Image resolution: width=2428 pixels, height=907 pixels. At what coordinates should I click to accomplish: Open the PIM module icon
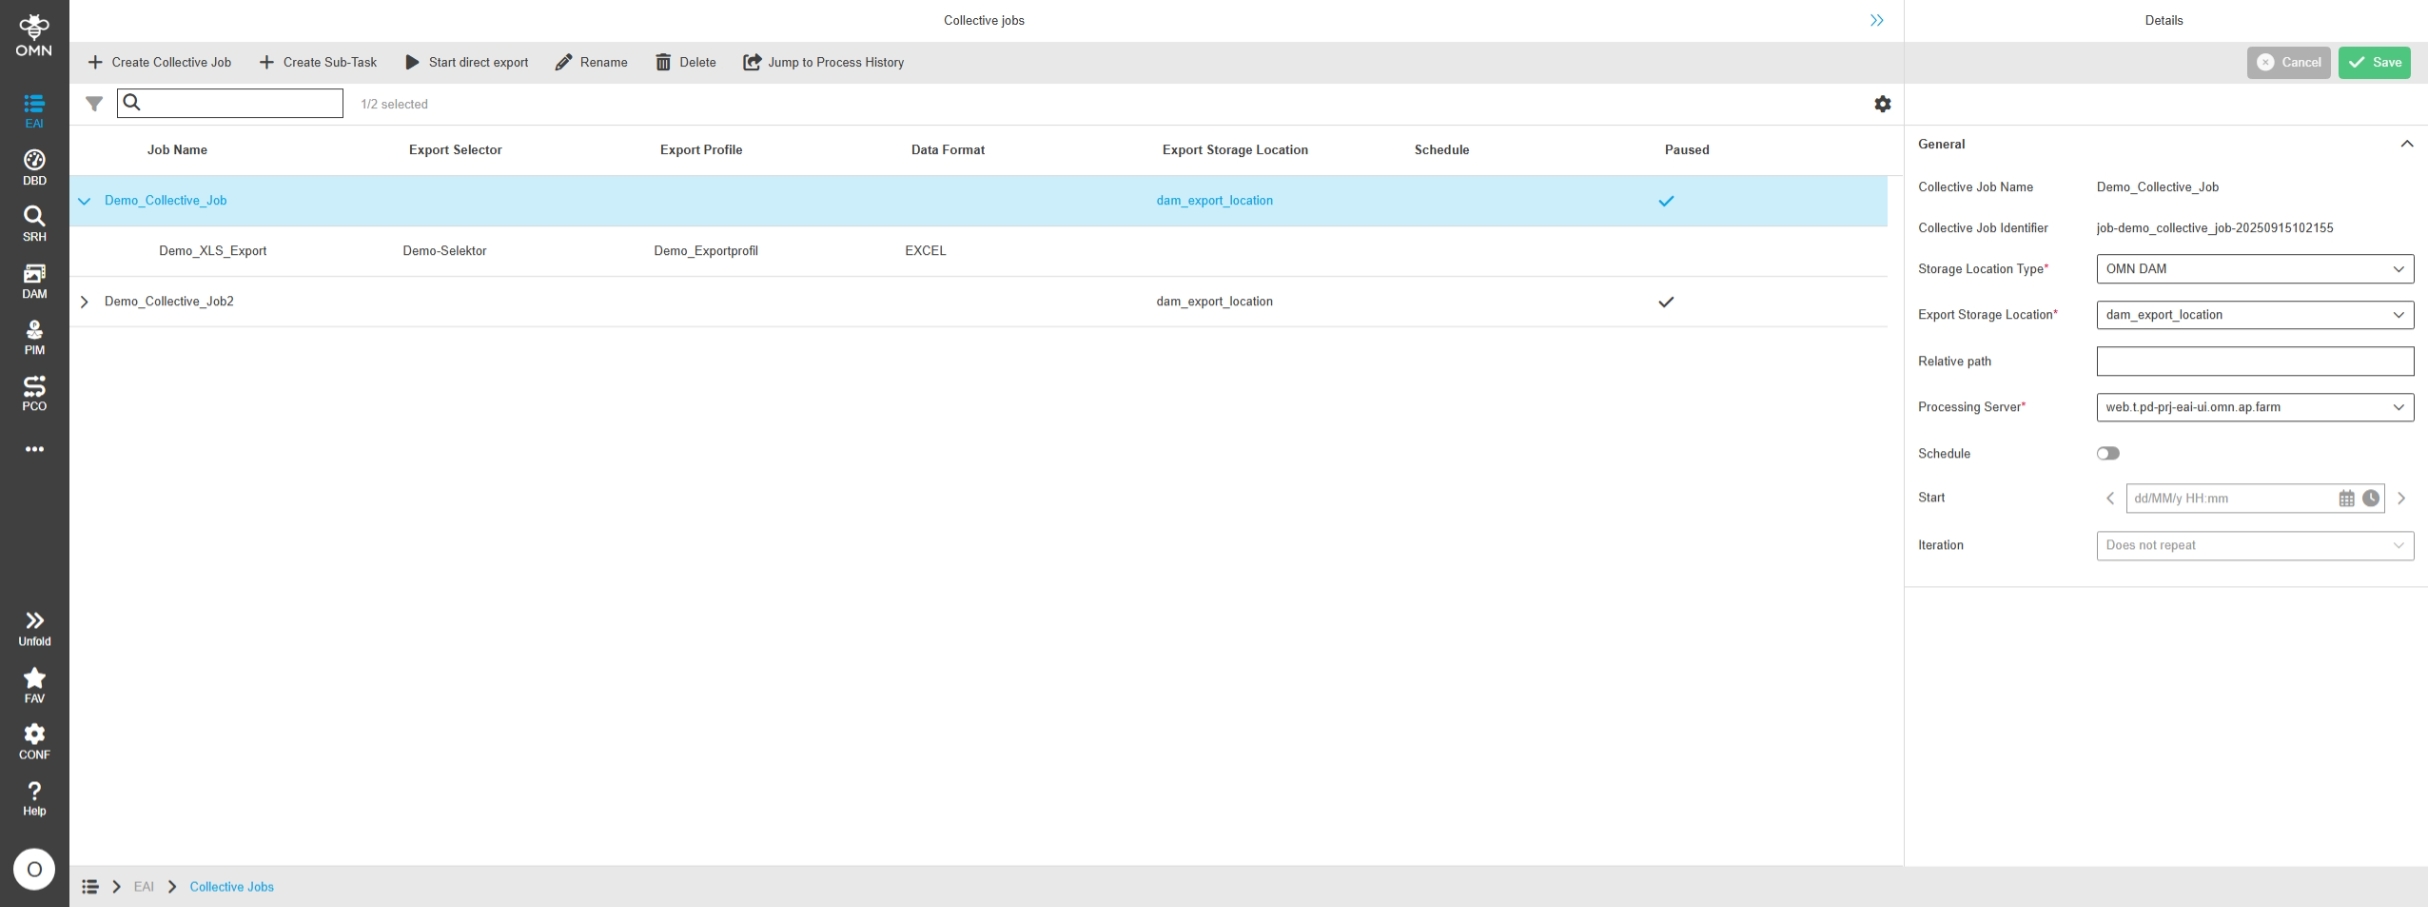click(x=34, y=337)
